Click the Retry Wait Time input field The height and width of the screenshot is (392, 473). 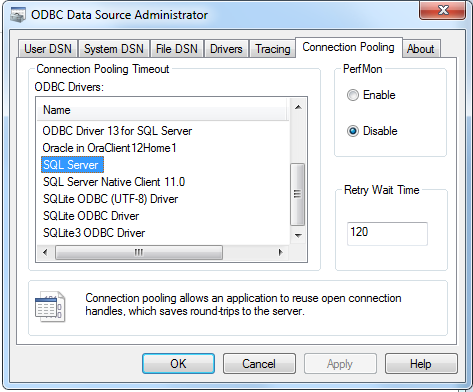pyautogui.click(x=387, y=234)
